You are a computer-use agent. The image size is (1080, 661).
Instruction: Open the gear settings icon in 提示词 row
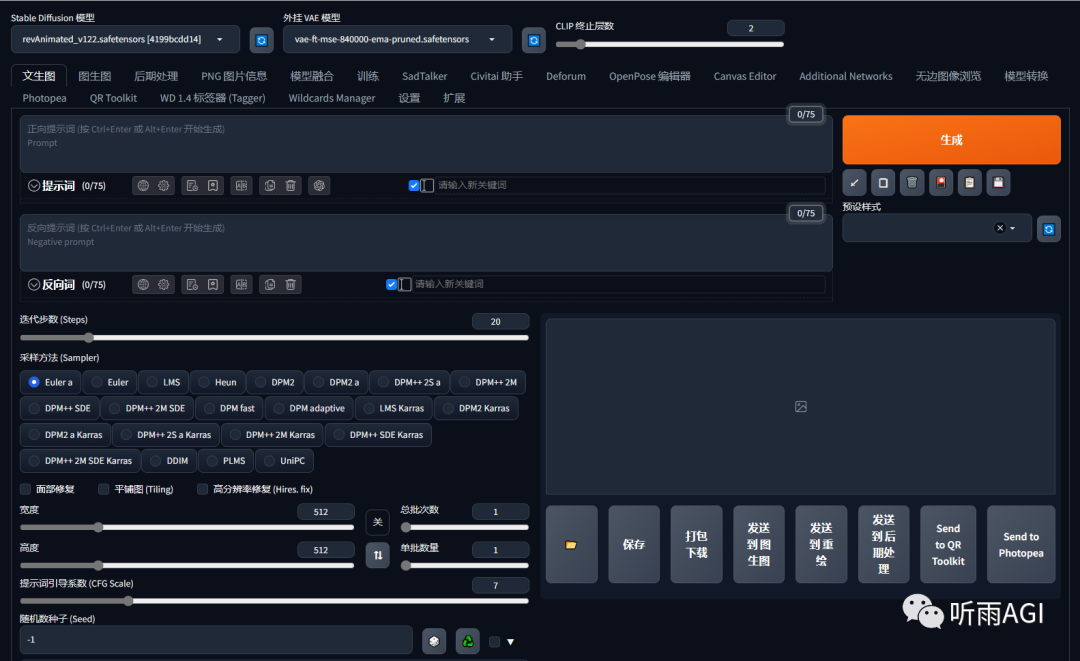point(164,185)
